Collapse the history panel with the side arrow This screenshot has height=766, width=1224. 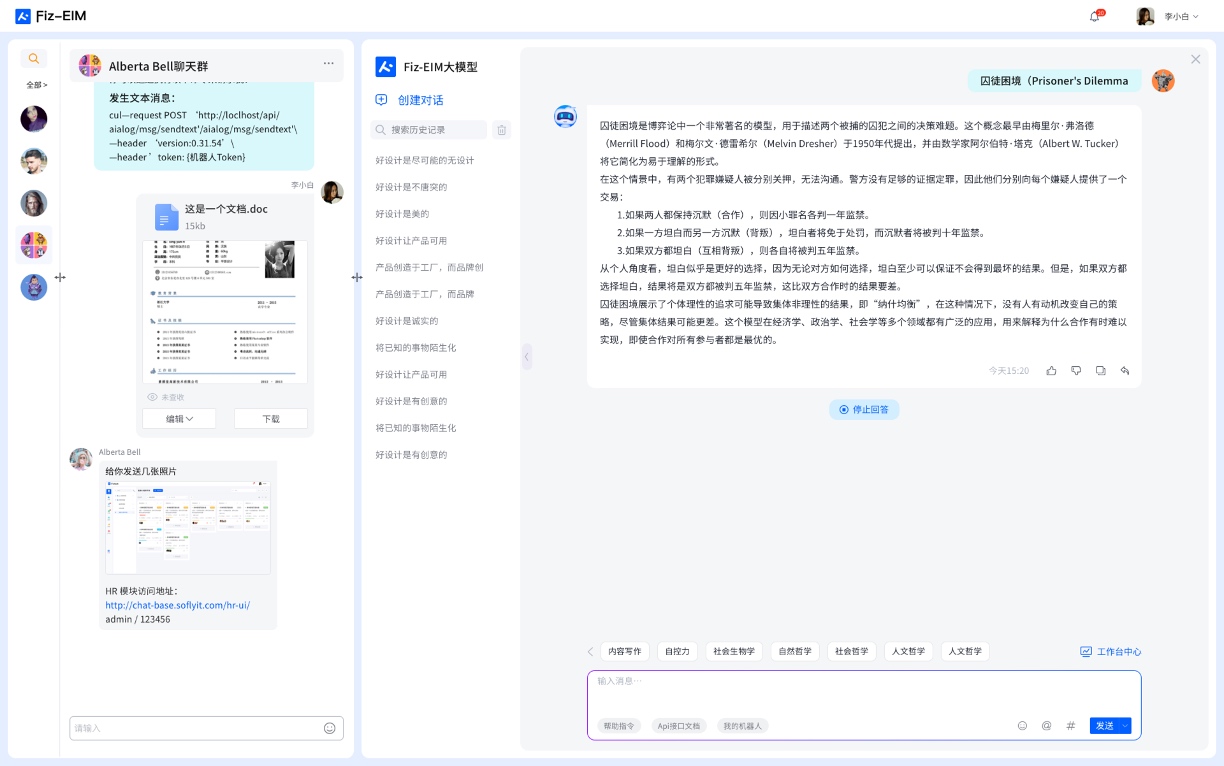pos(526,357)
